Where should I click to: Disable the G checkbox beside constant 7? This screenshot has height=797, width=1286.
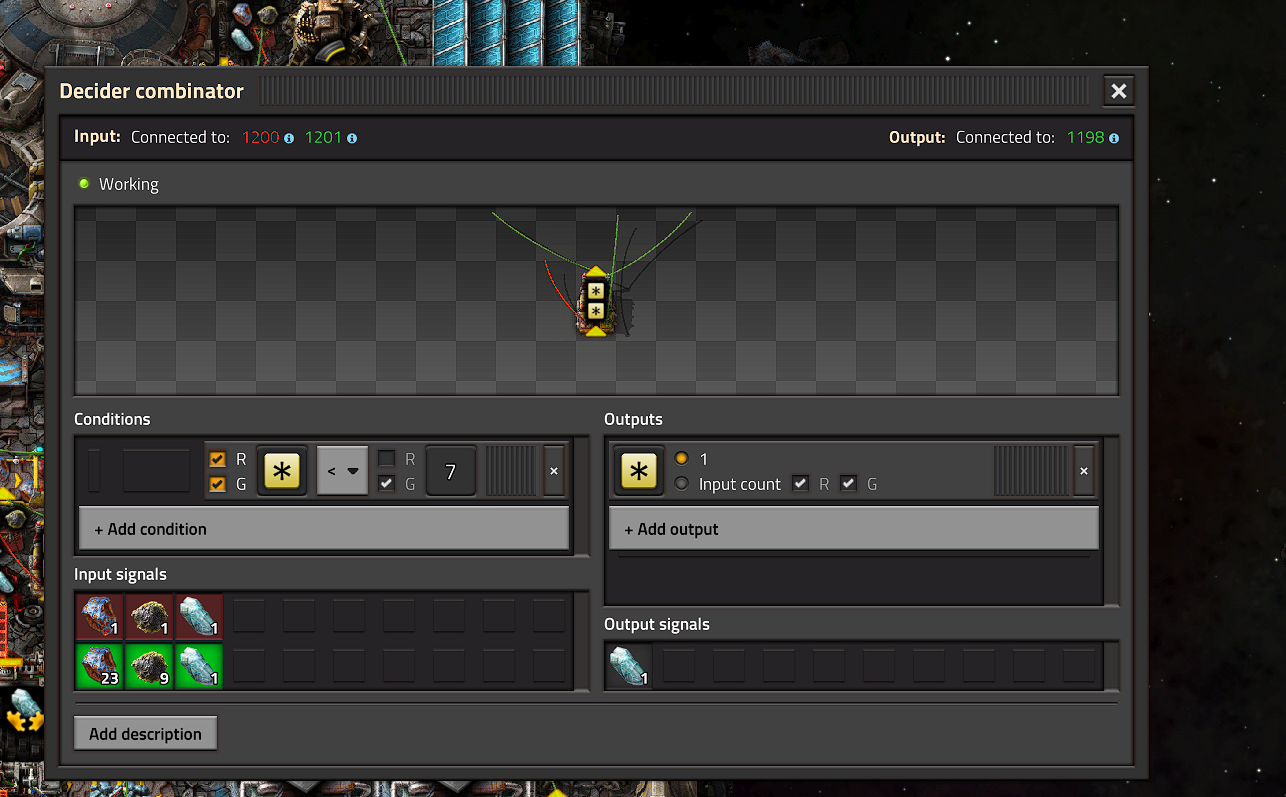(386, 484)
